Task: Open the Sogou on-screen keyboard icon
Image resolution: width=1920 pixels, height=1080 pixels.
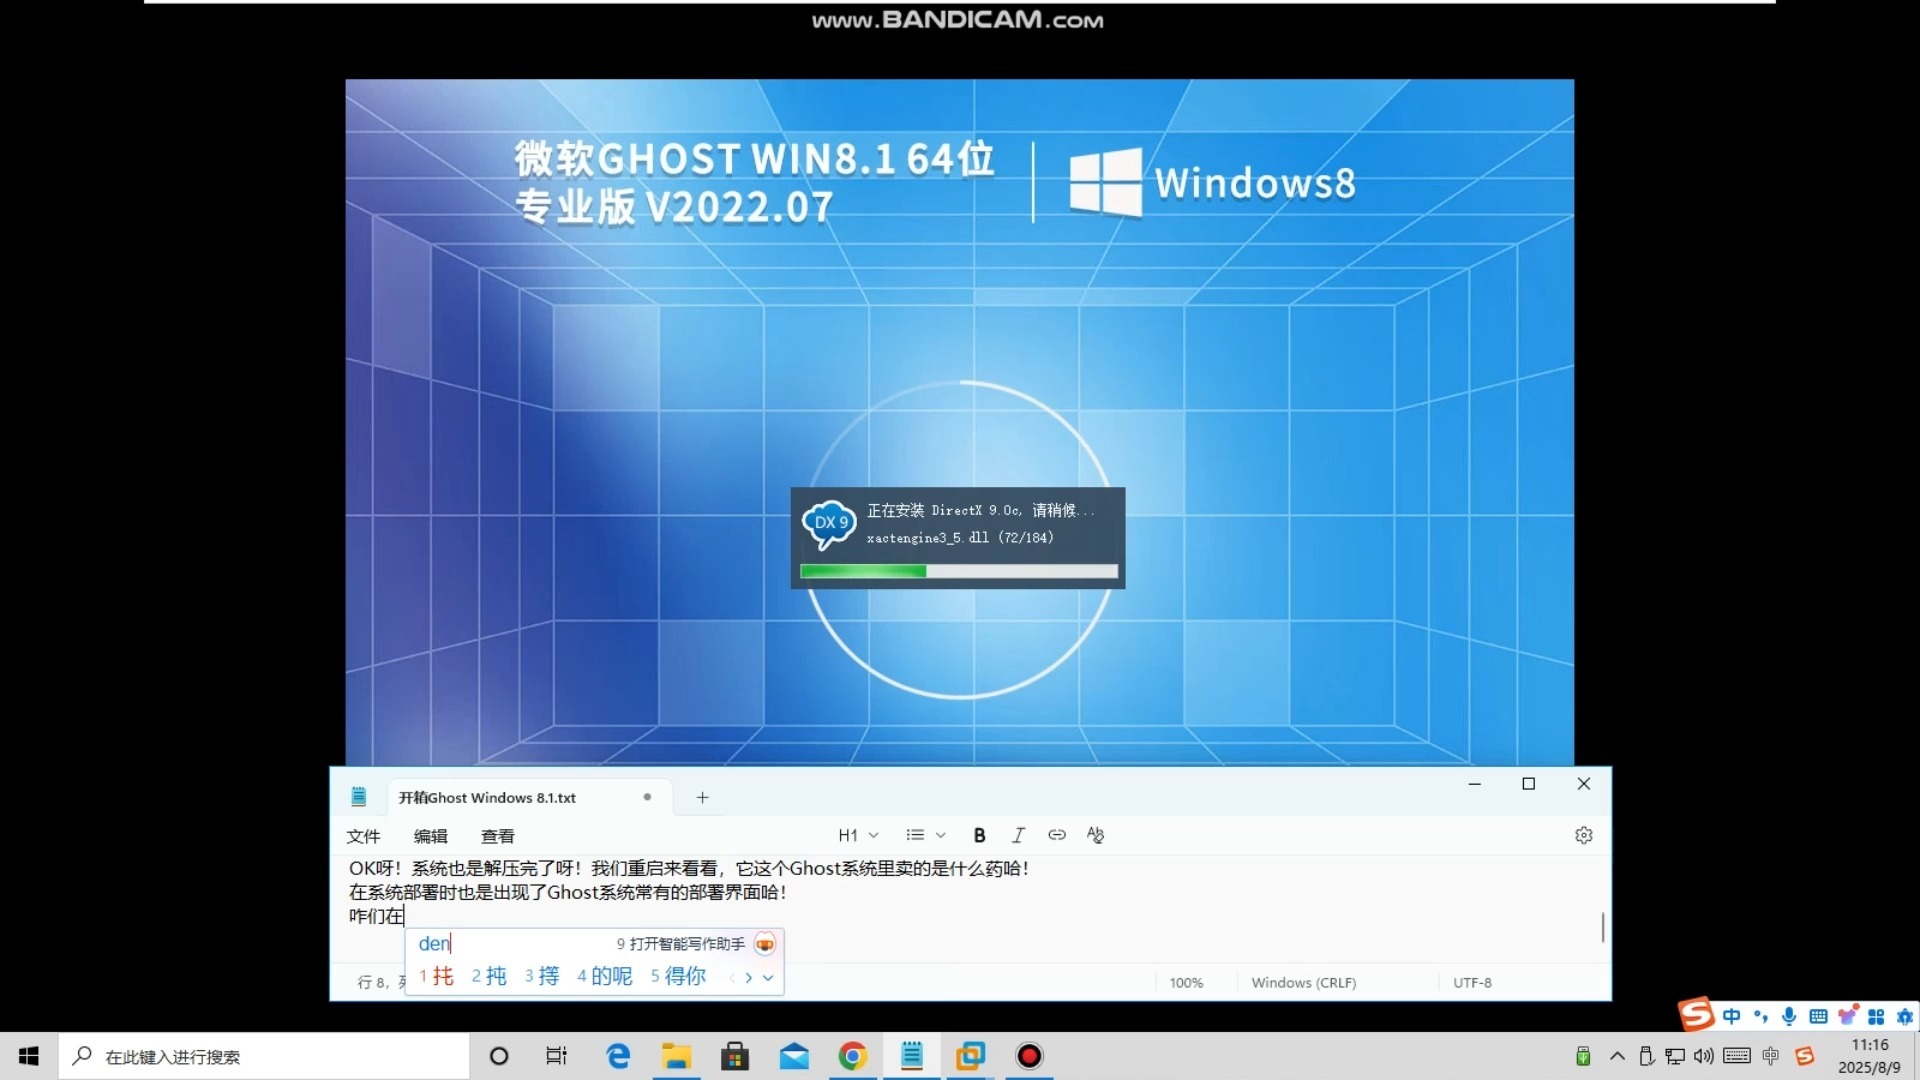Action: pos(1817,1015)
